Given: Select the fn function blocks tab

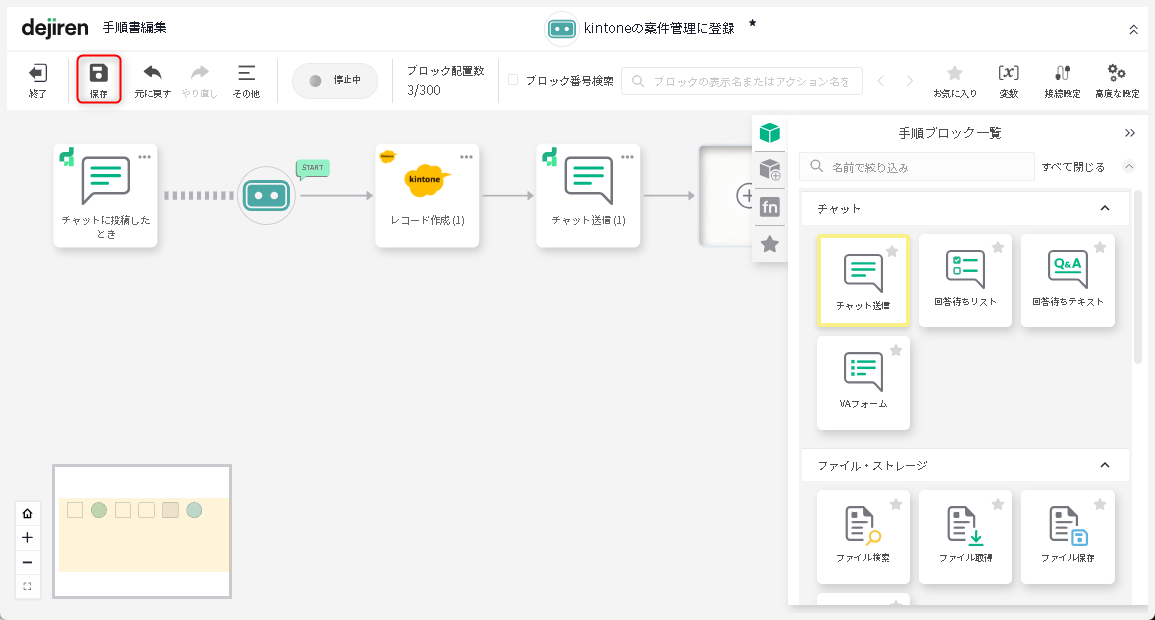Looking at the screenshot, I should [770, 207].
